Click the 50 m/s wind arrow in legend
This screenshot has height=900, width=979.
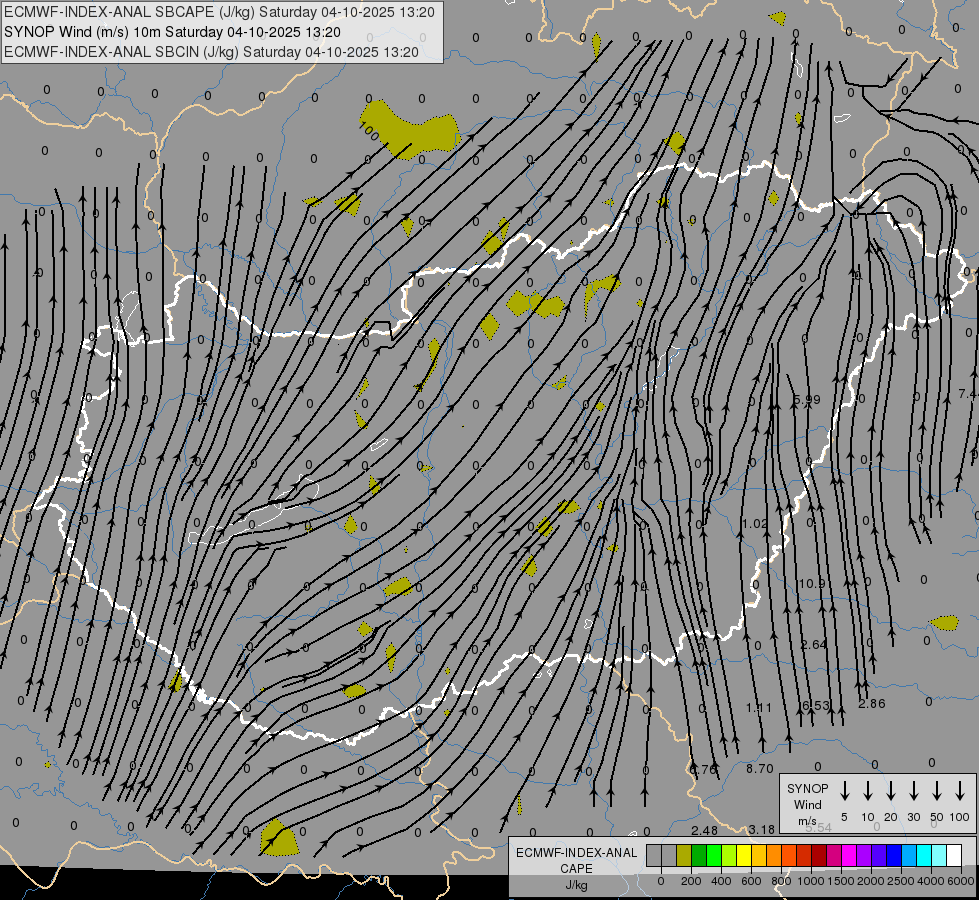pos(937,791)
